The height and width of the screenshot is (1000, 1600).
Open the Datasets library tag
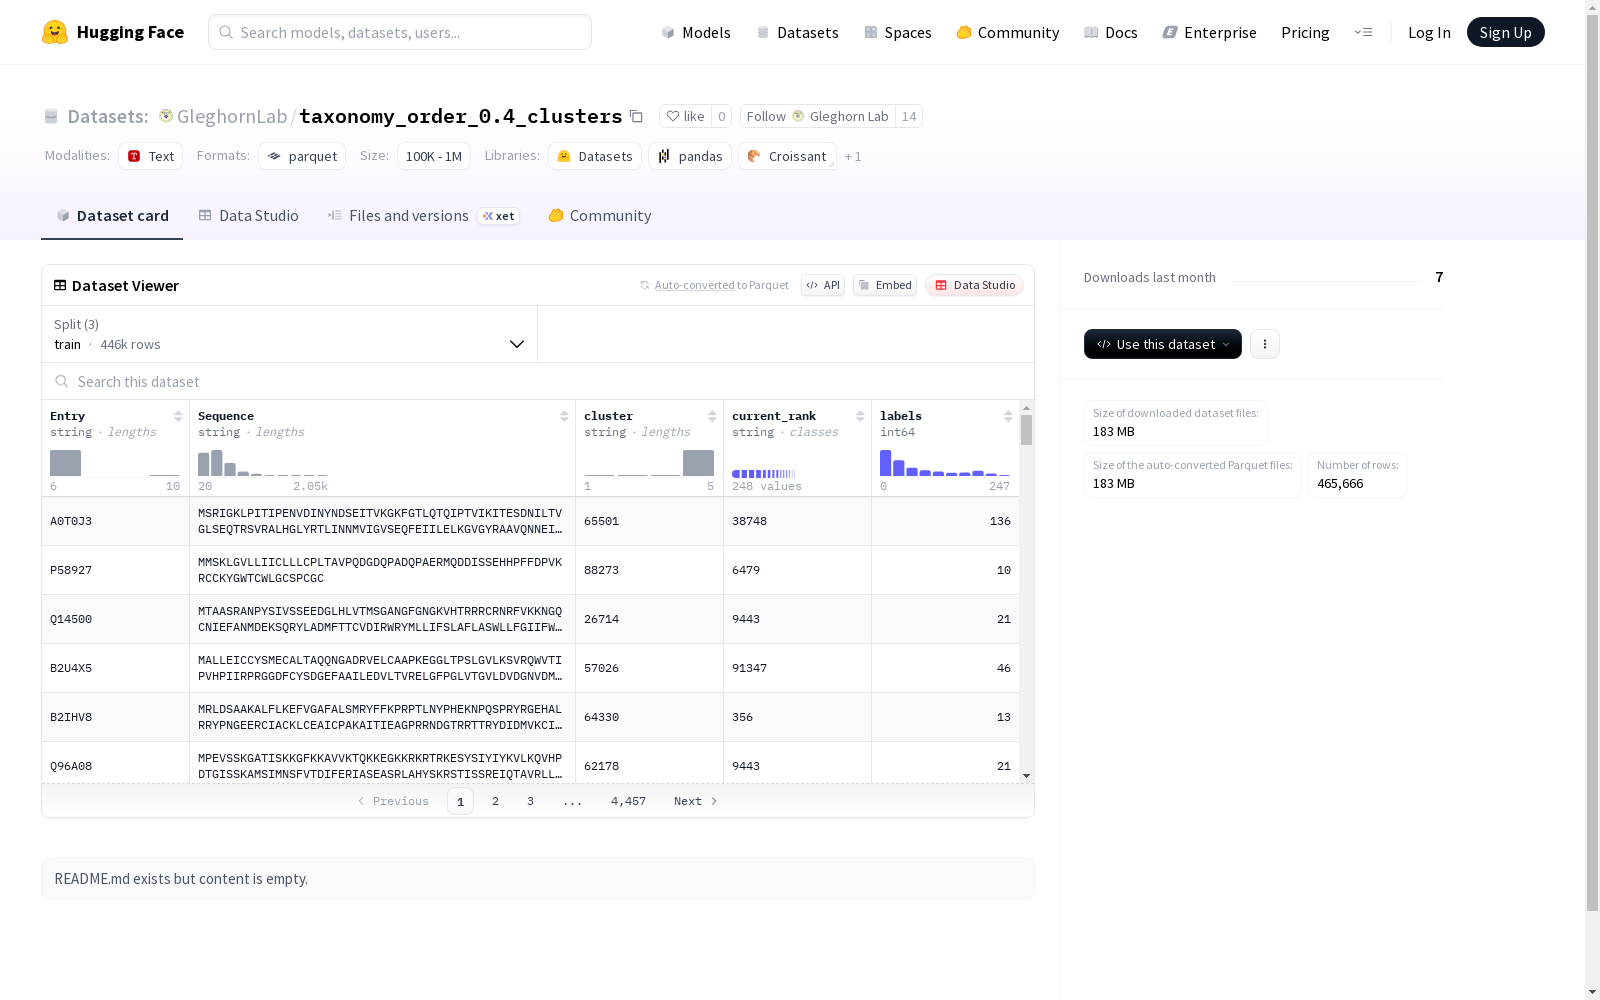tap(595, 156)
